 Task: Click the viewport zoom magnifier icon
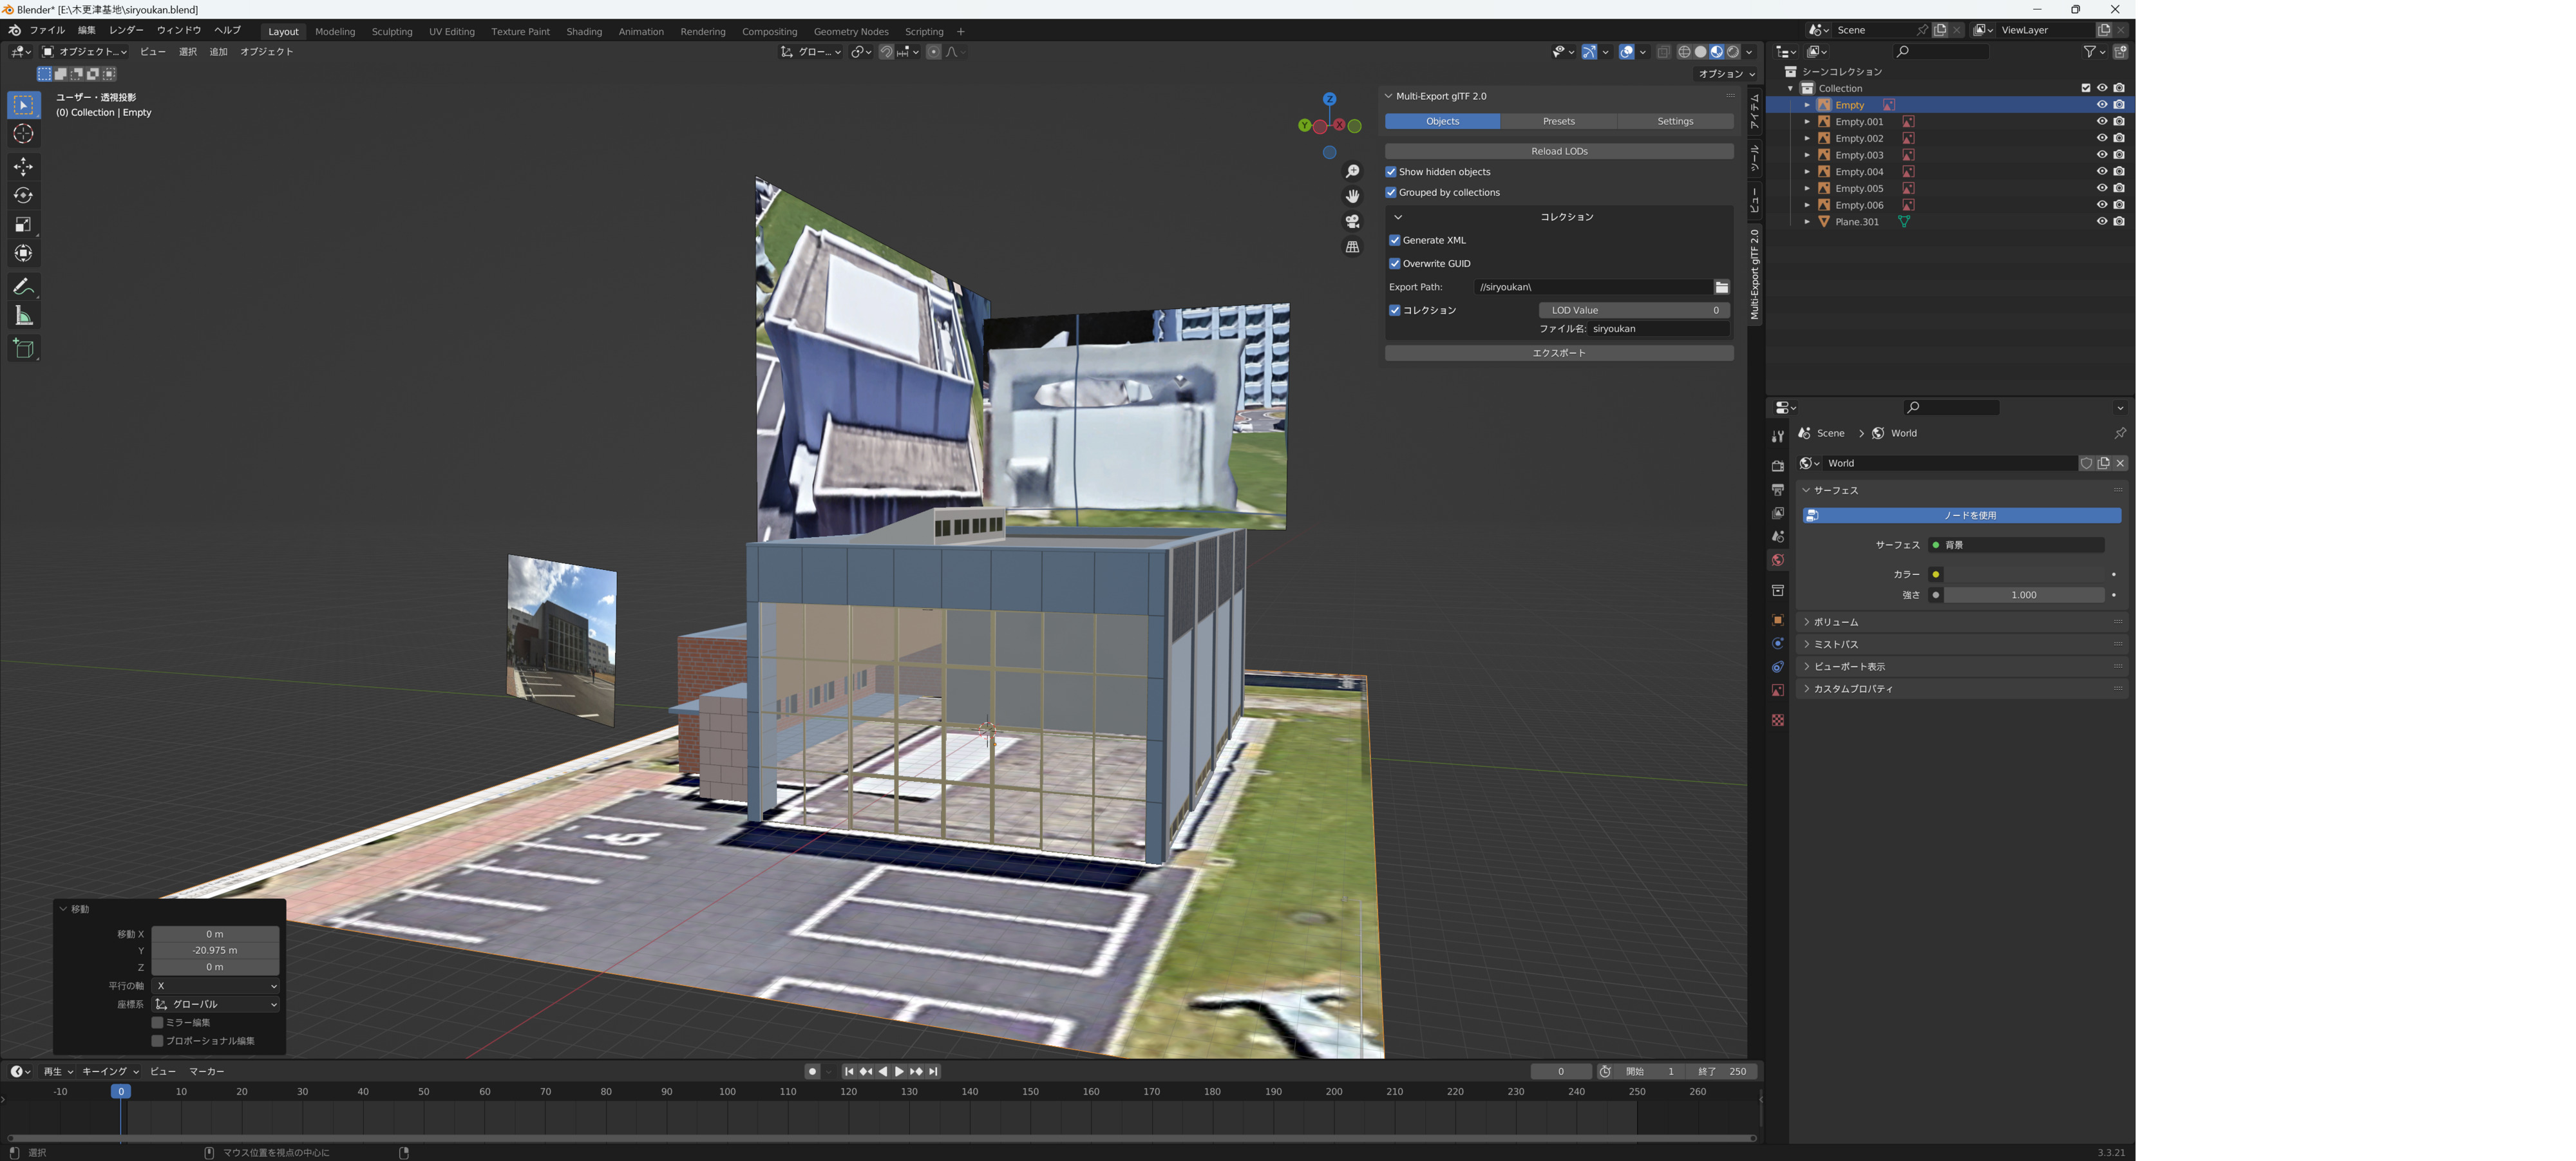[x=1352, y=172]
